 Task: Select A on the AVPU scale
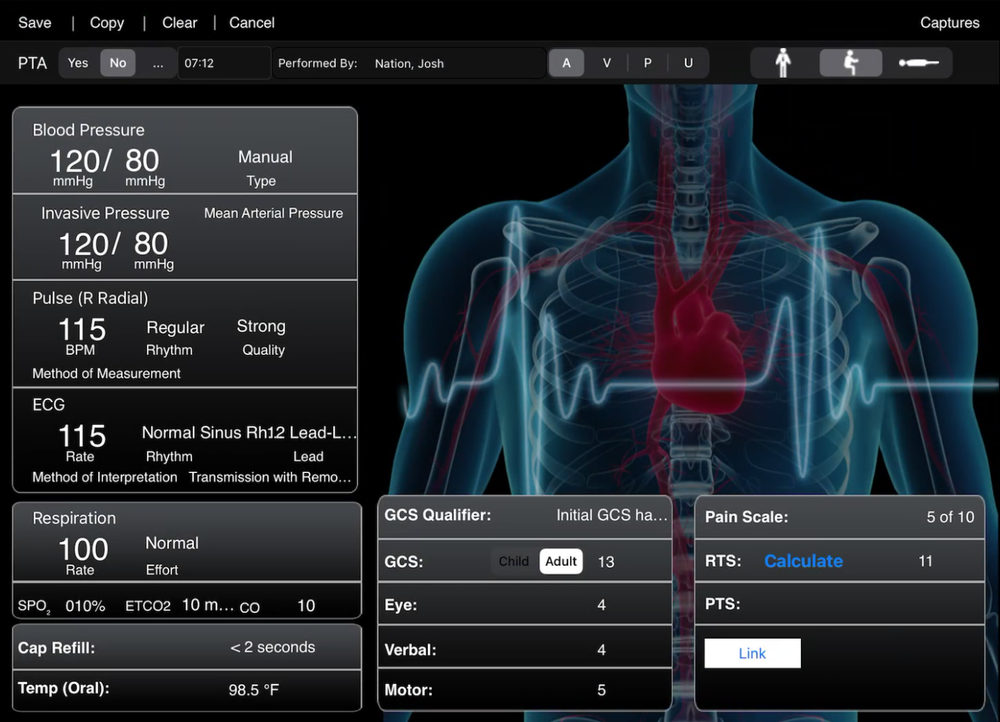tap(566, 62)
